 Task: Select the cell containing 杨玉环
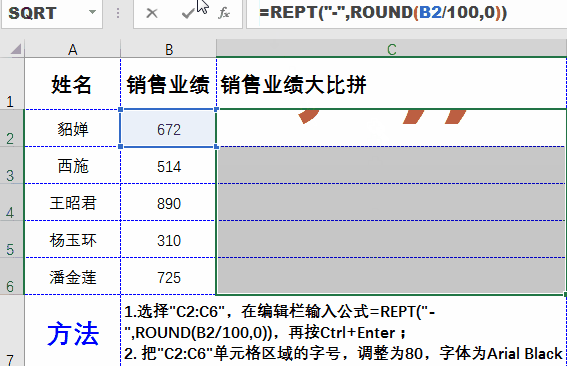[x=73, y=240]
